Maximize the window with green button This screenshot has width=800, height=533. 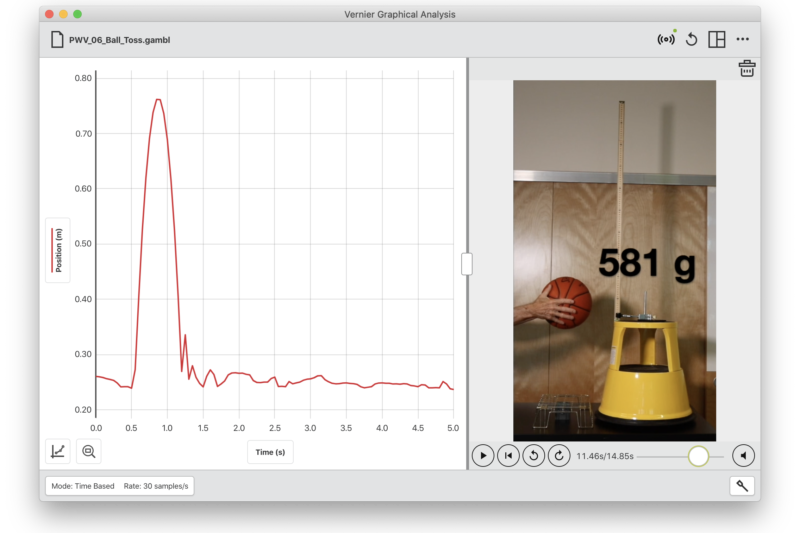78,14
